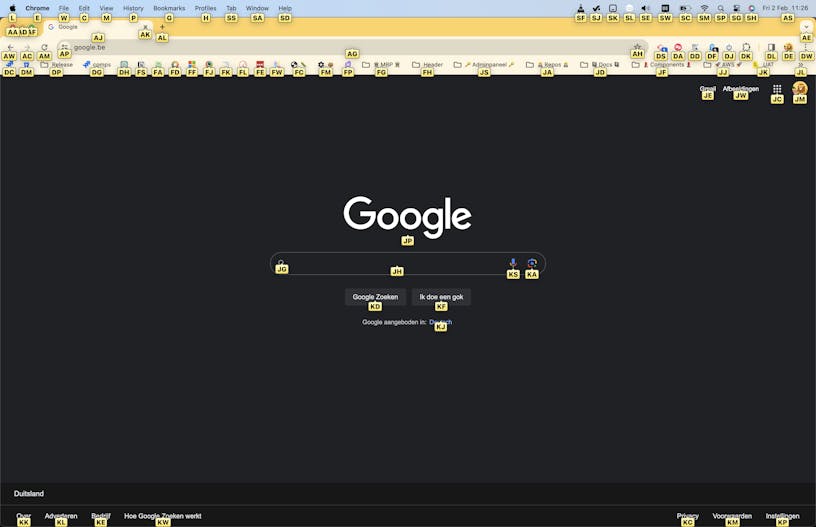The height and width of the screenshot is (527, 816).
Task: Open the Microsoft four-color squares bookmark
Action: click(192, 65)
